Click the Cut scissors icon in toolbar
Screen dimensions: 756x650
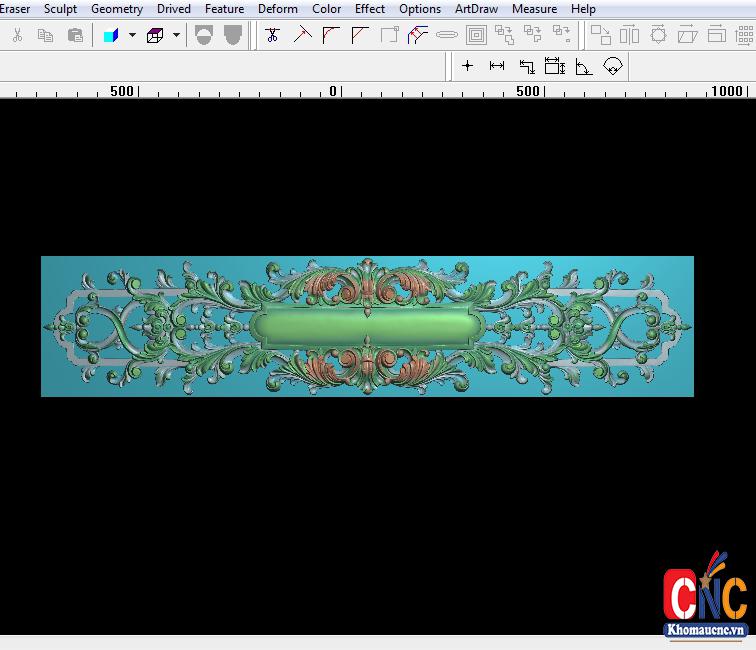click(17, 35)
